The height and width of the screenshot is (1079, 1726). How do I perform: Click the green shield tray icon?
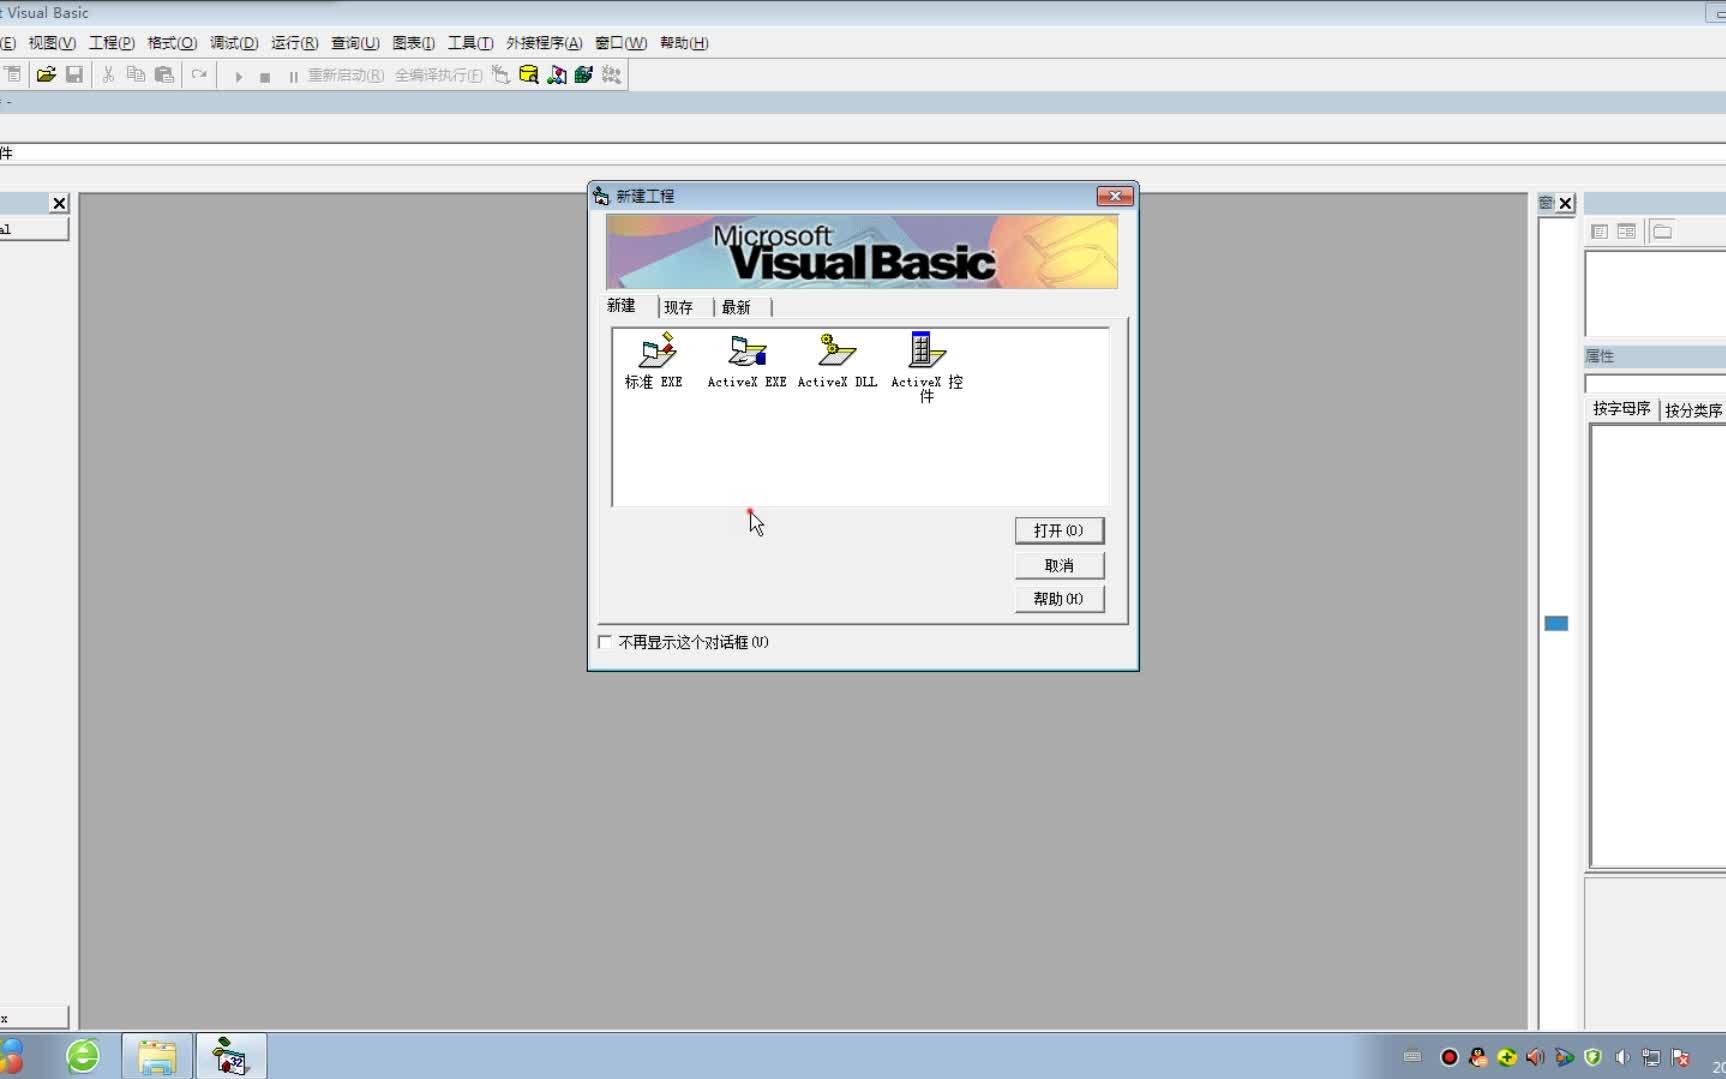(x=1593, y=1057)
